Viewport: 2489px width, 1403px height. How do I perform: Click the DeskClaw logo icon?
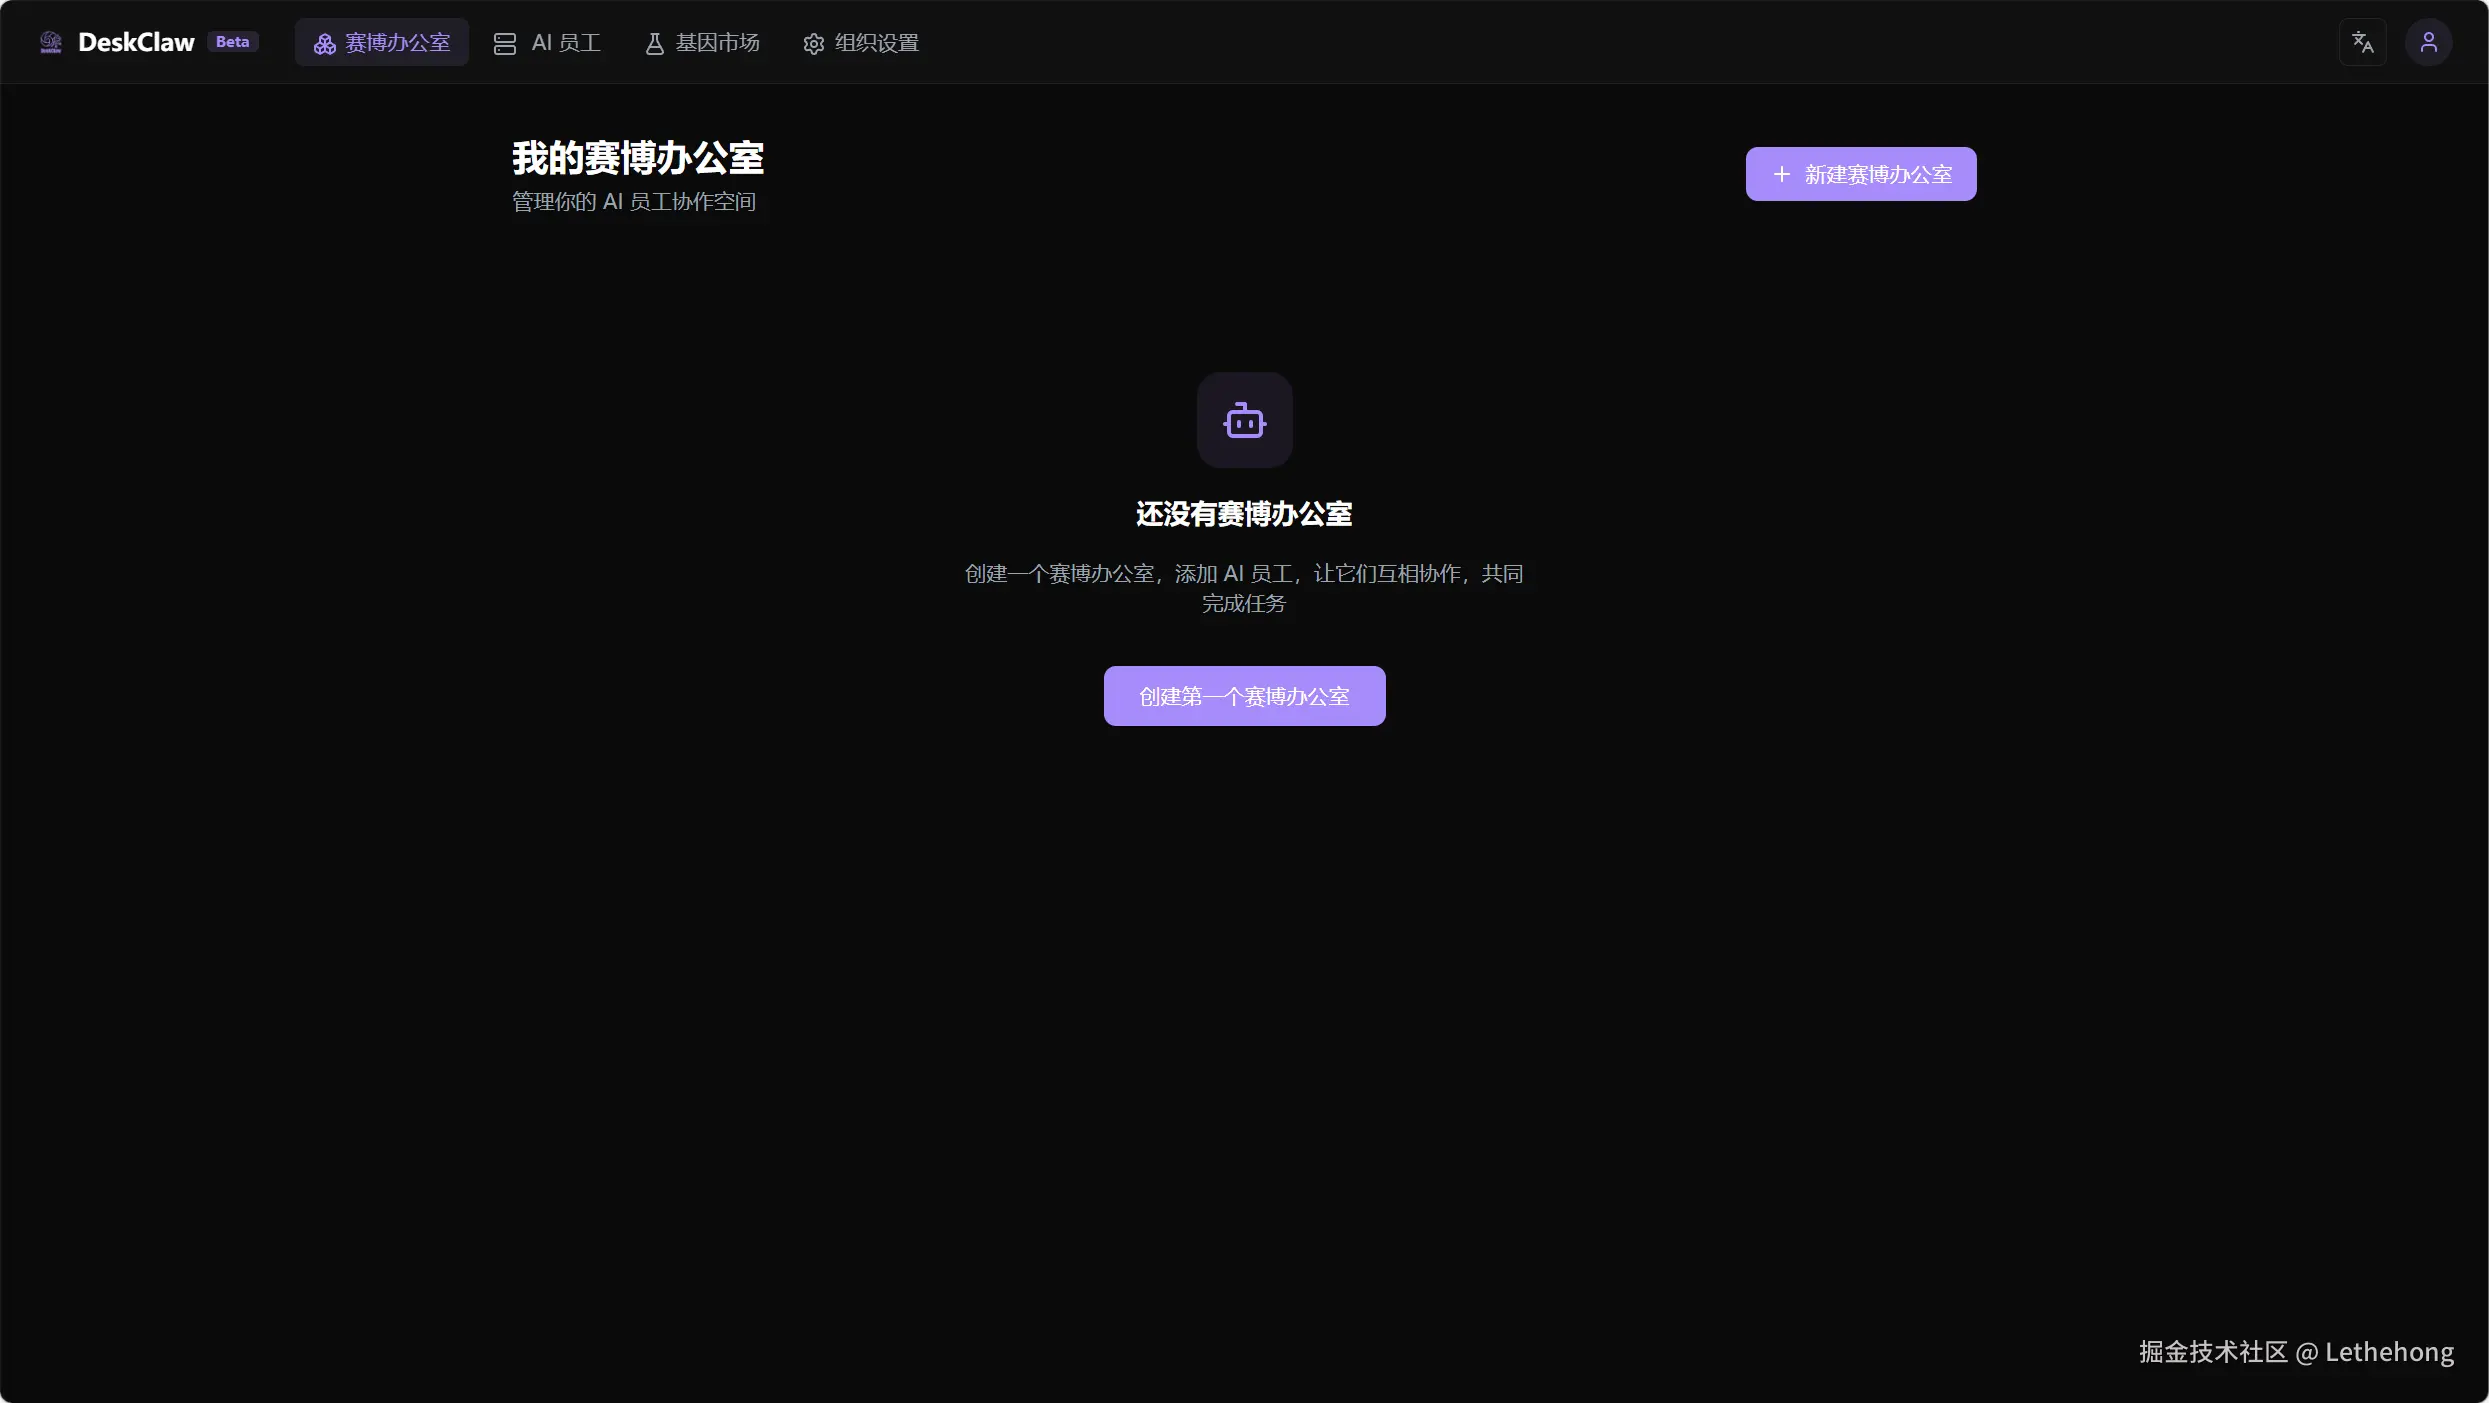tap(51, 42)
